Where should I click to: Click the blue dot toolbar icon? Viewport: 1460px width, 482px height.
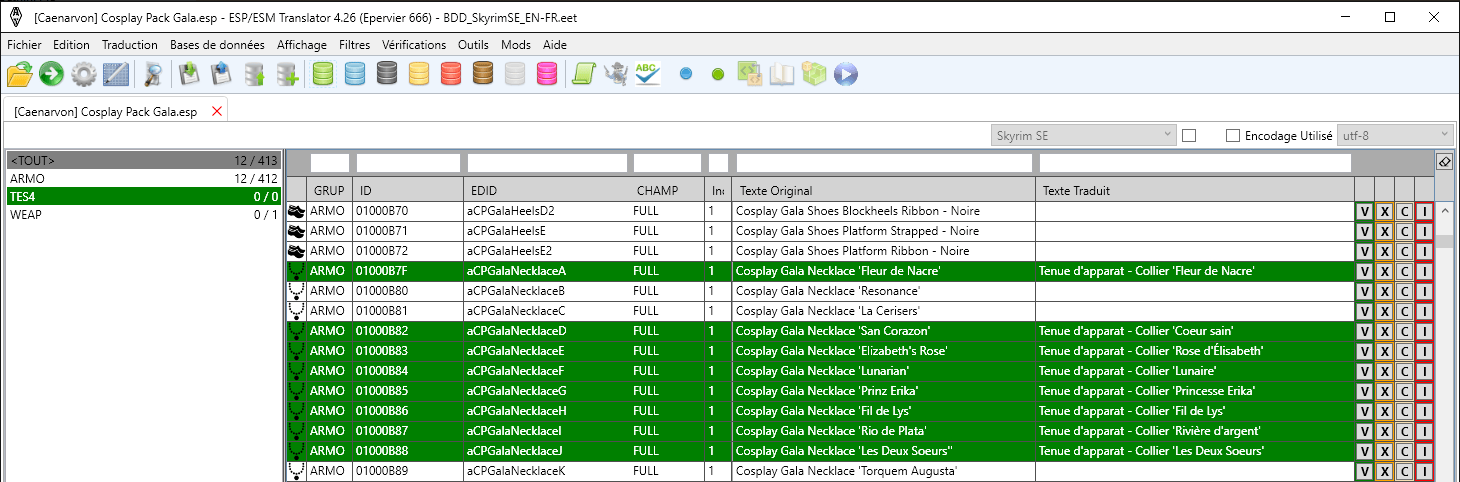pos(686,74)
